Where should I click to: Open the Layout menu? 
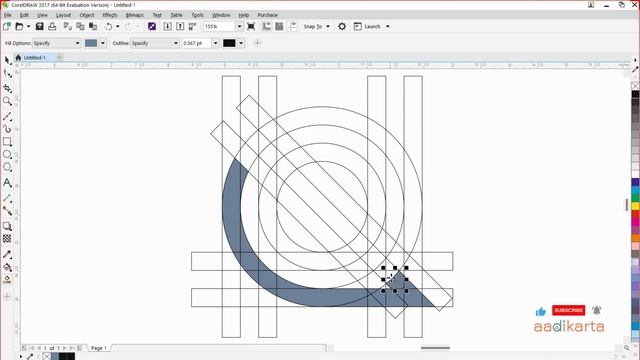(x=63, y=15)
